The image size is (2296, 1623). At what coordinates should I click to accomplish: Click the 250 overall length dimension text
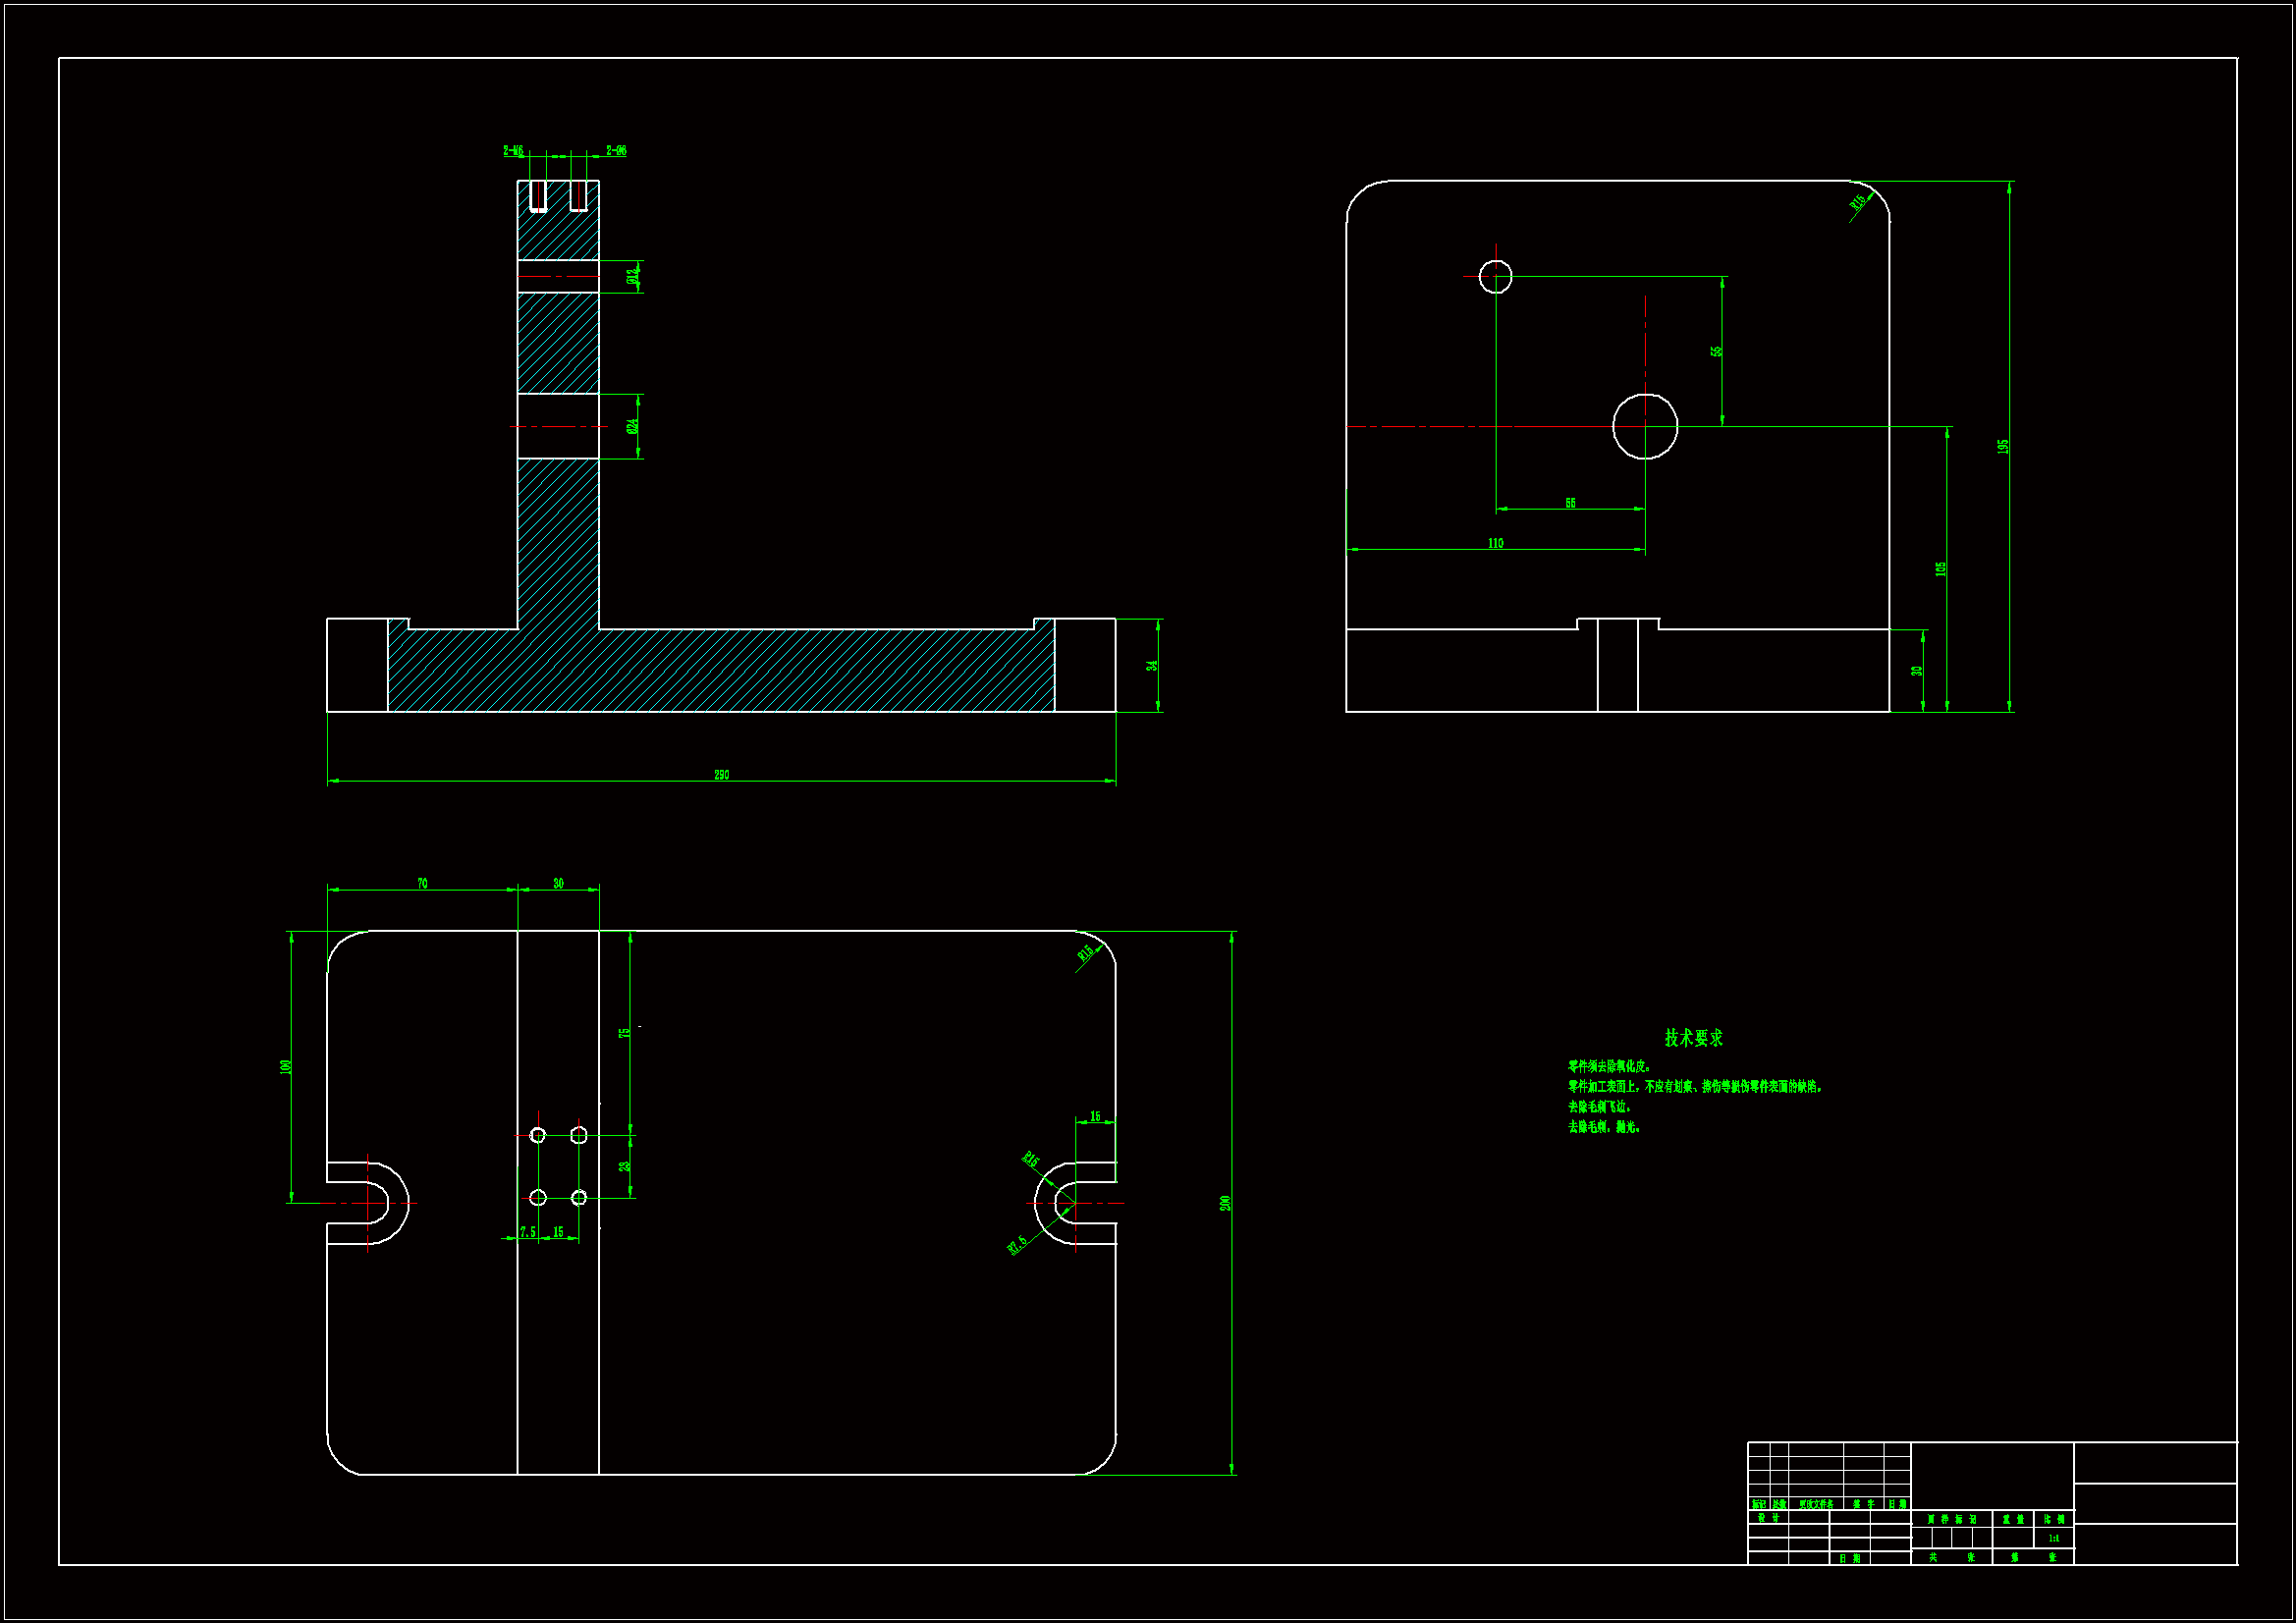tap(721, 775)
